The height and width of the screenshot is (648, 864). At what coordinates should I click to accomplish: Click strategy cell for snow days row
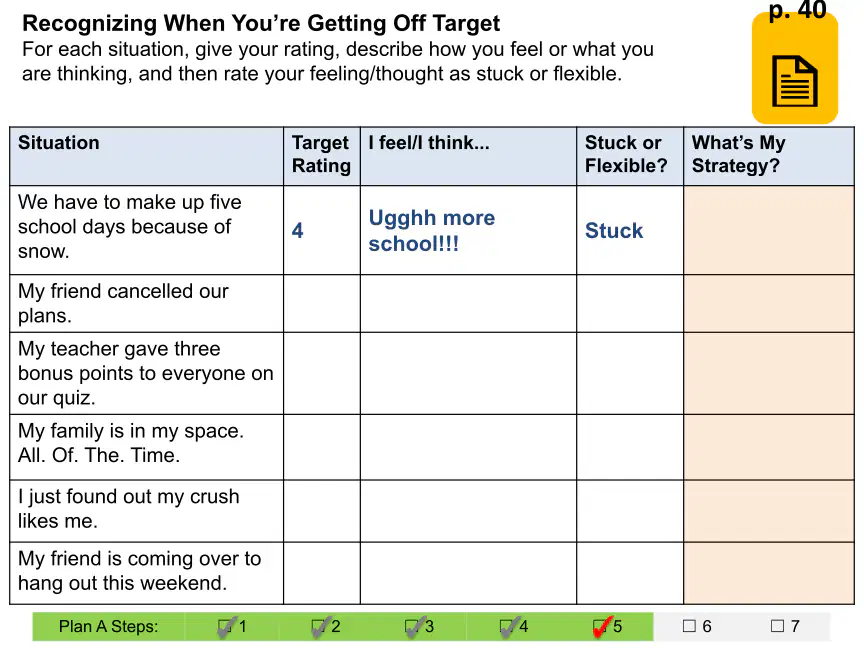[769, 230]
